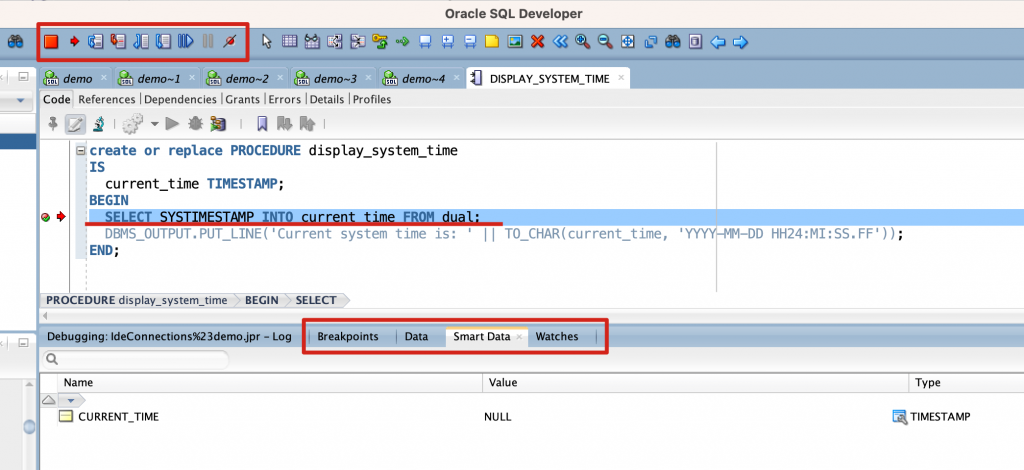Viewport: 1024px width, 470px height.
Task: Click the Zoom In magnifier icon
Action: pos(583,42)
